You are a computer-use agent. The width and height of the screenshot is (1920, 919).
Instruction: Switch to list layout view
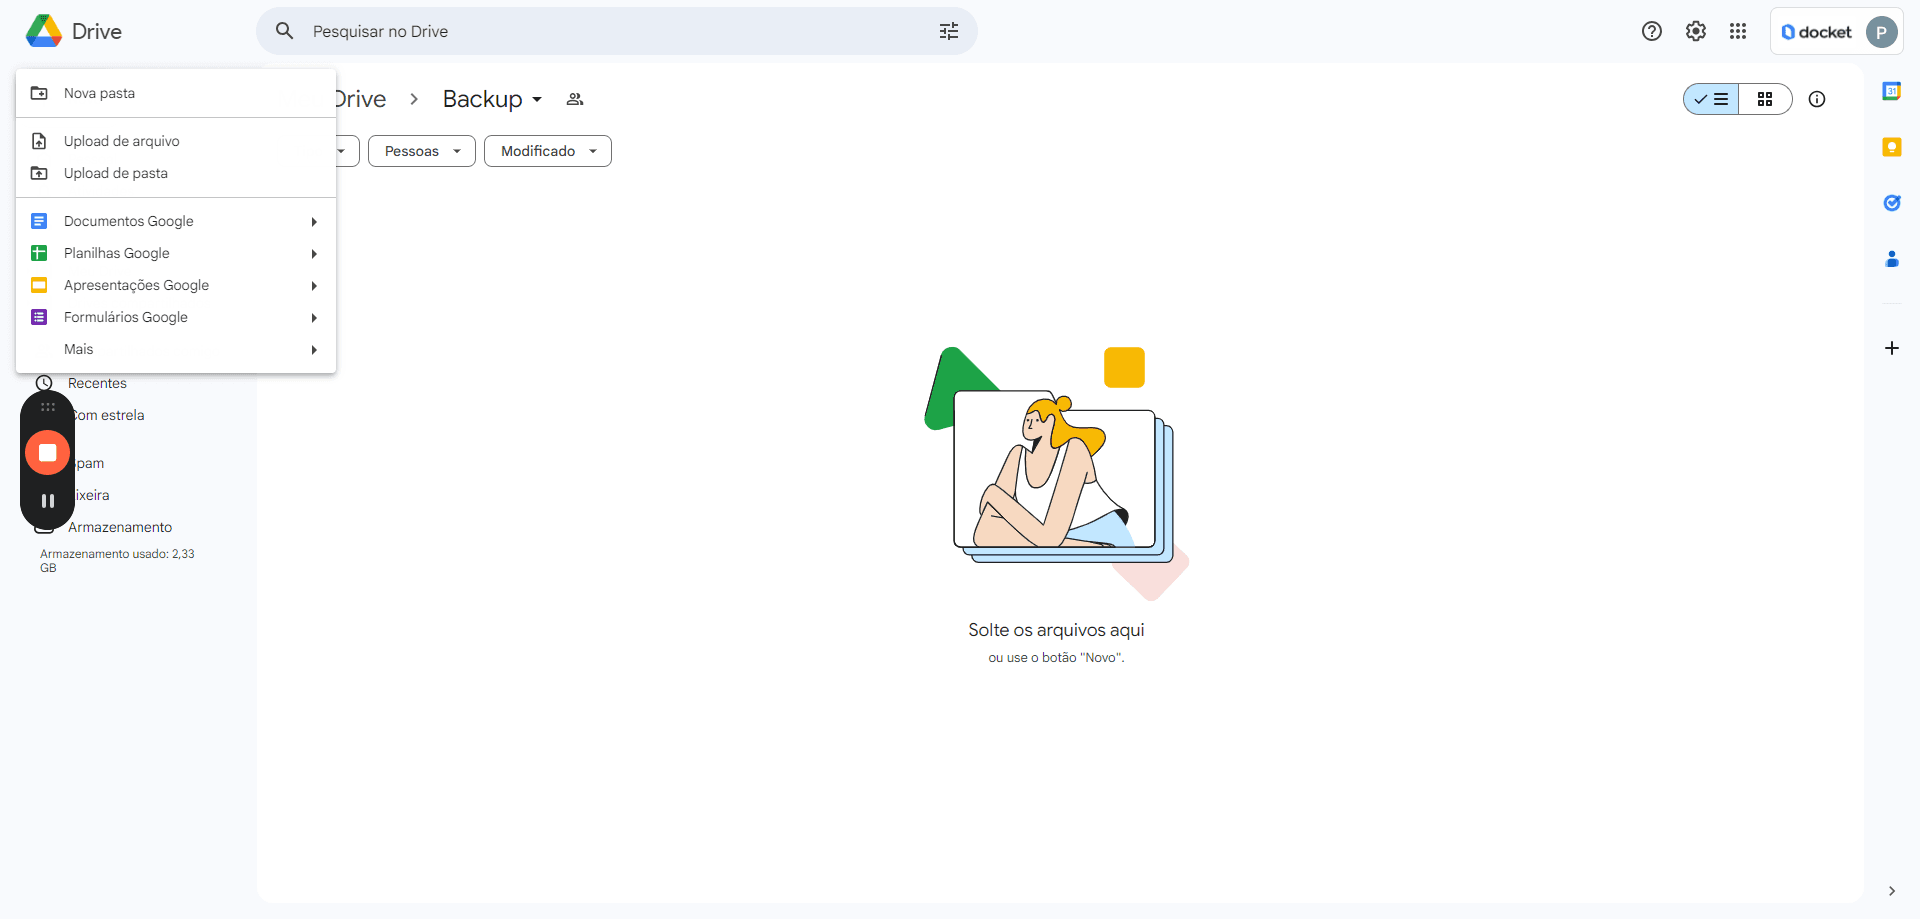[x=1711, y=99]
